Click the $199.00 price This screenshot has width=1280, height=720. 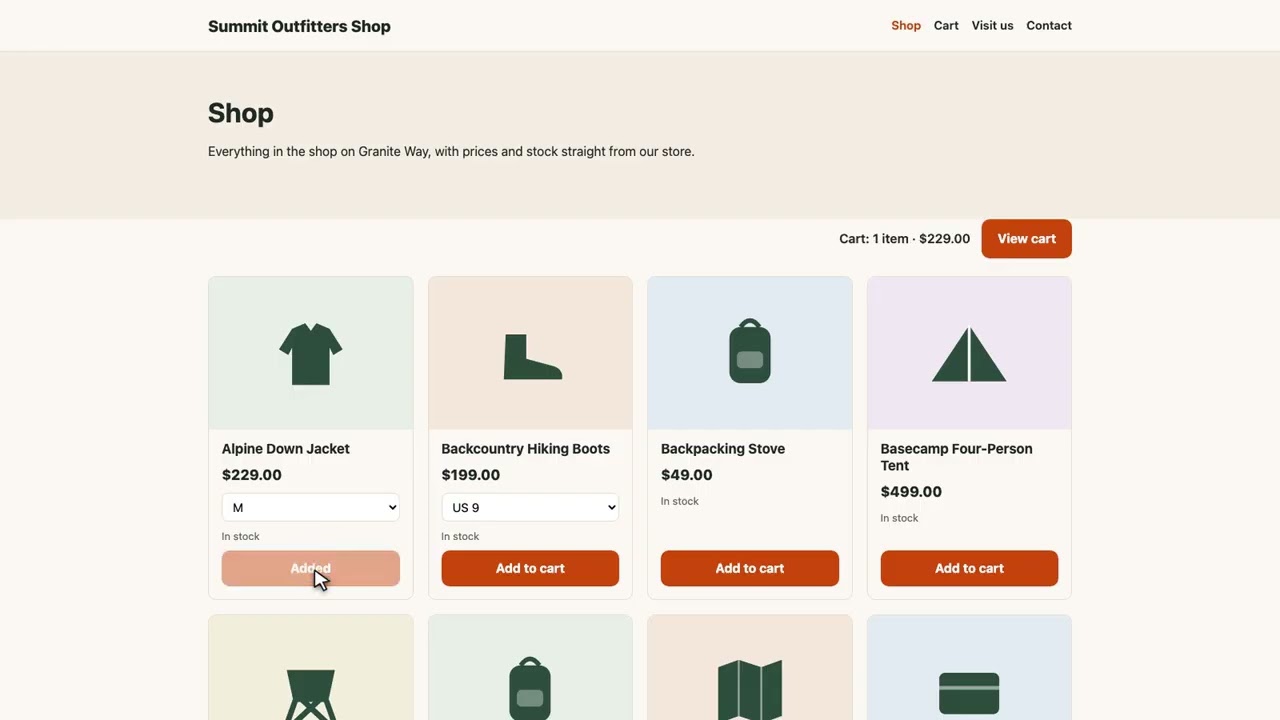coord(471,475)
